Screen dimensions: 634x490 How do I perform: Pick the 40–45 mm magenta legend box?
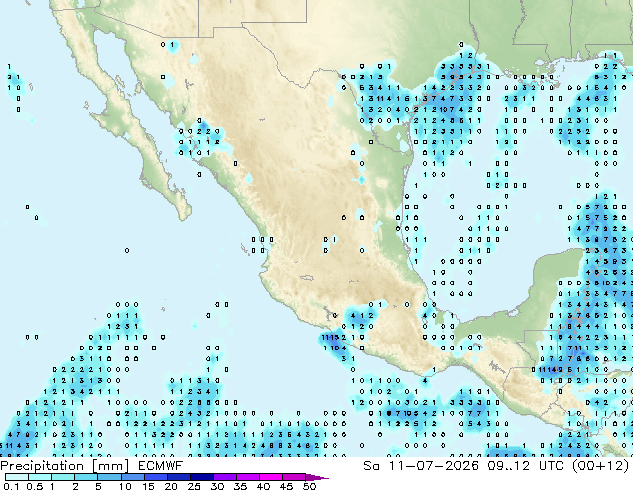click(270, 477)
